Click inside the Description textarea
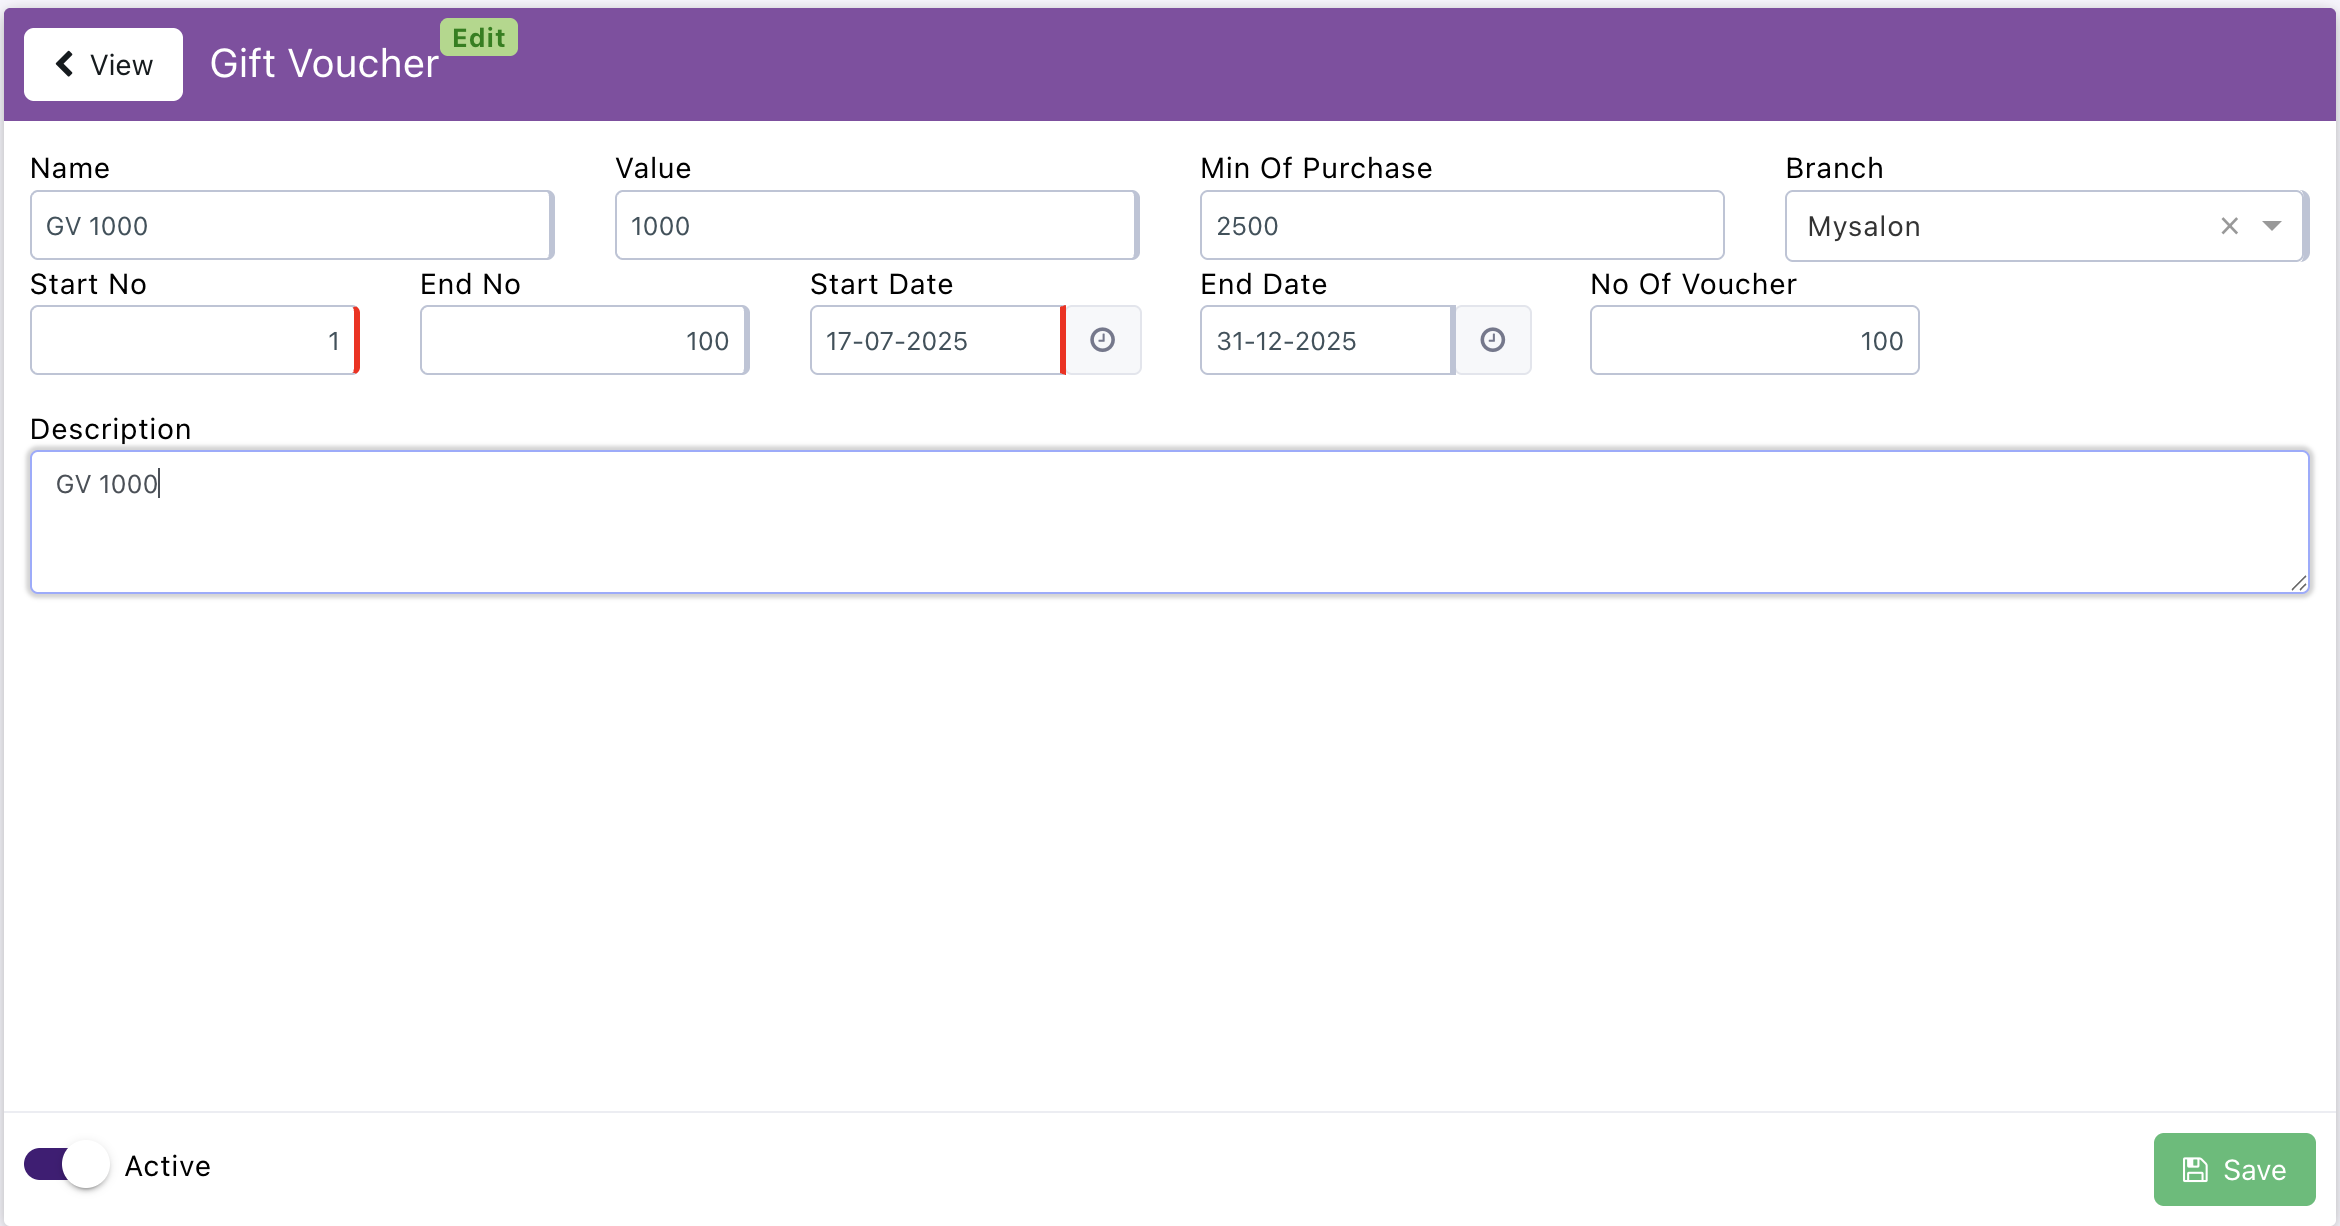Viewport: 2340px width, 1226px height. coord(1168,522)
